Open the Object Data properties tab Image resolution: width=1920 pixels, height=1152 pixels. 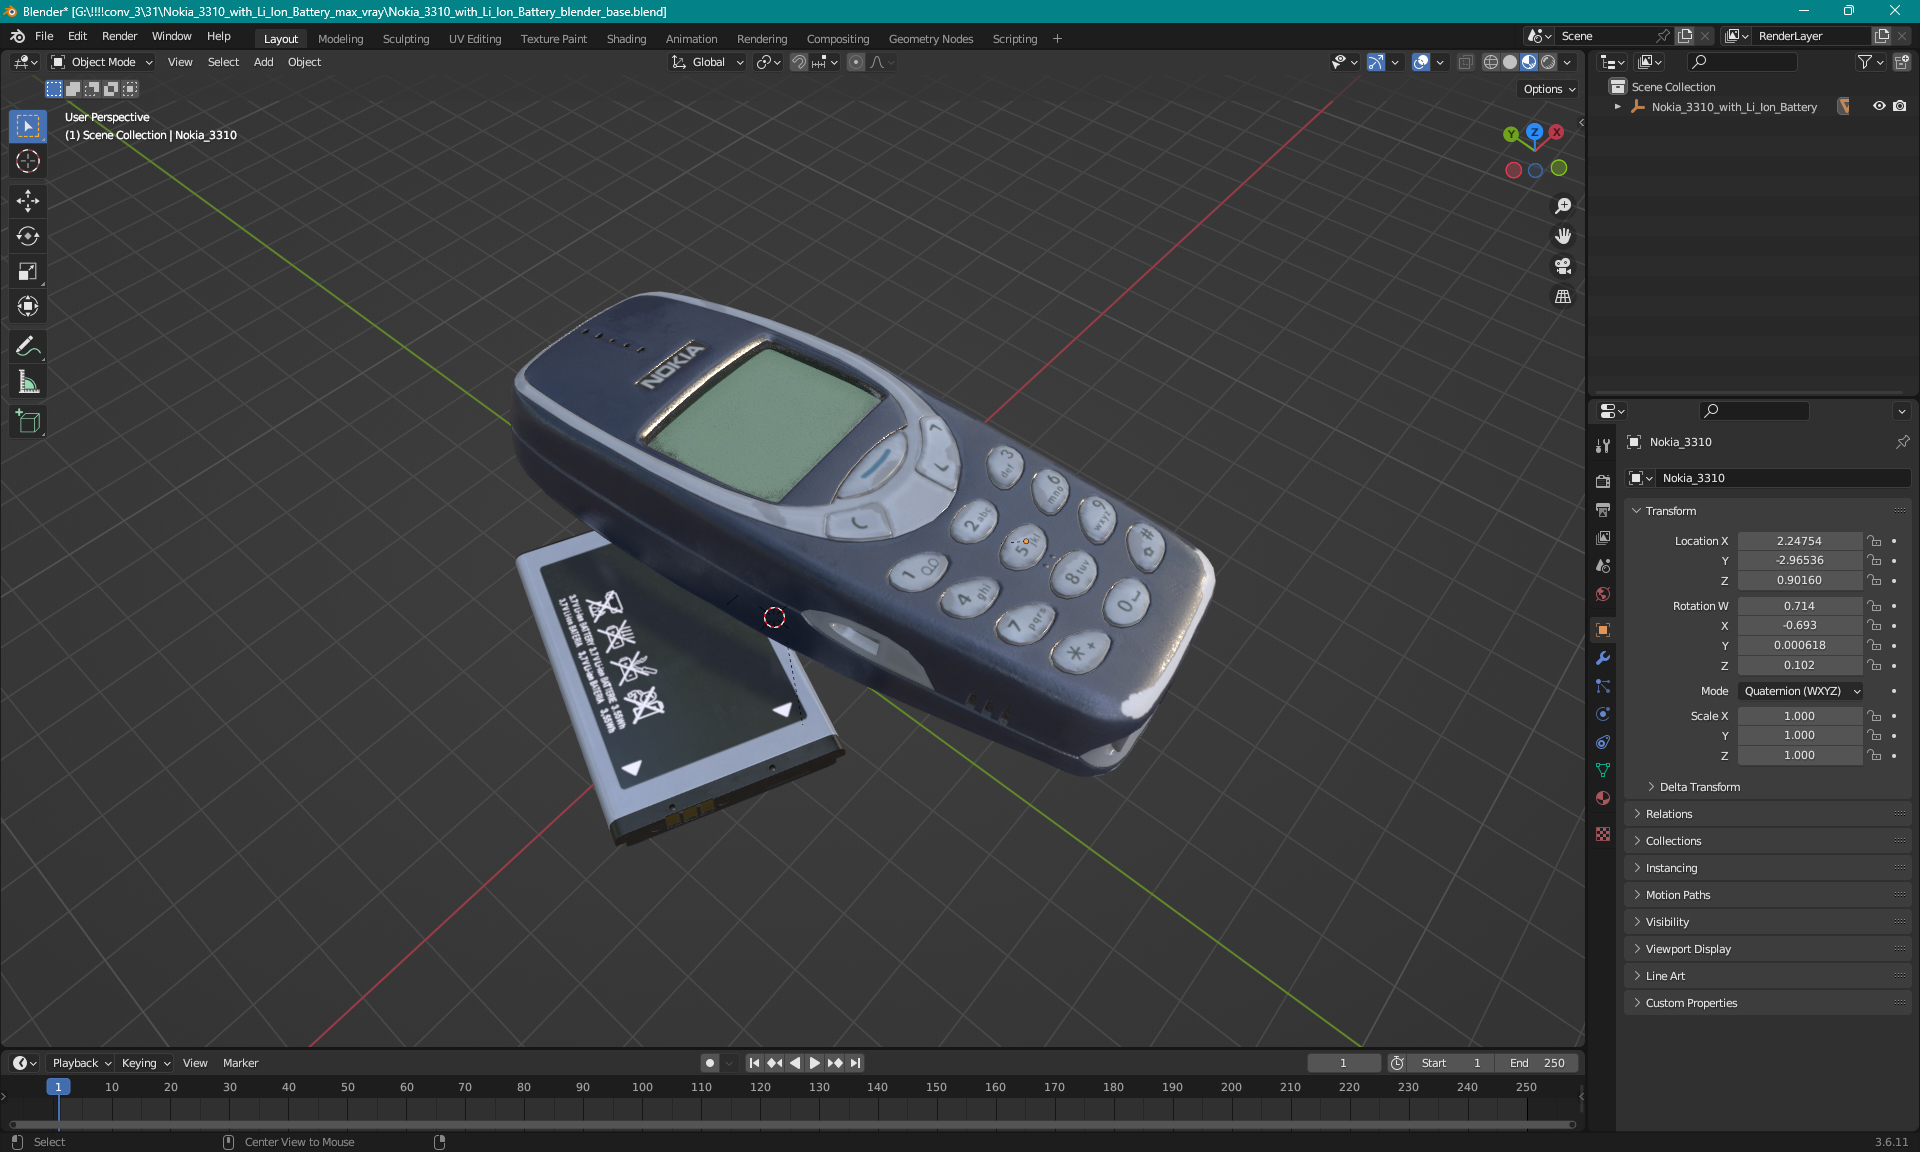(1603, 770)
